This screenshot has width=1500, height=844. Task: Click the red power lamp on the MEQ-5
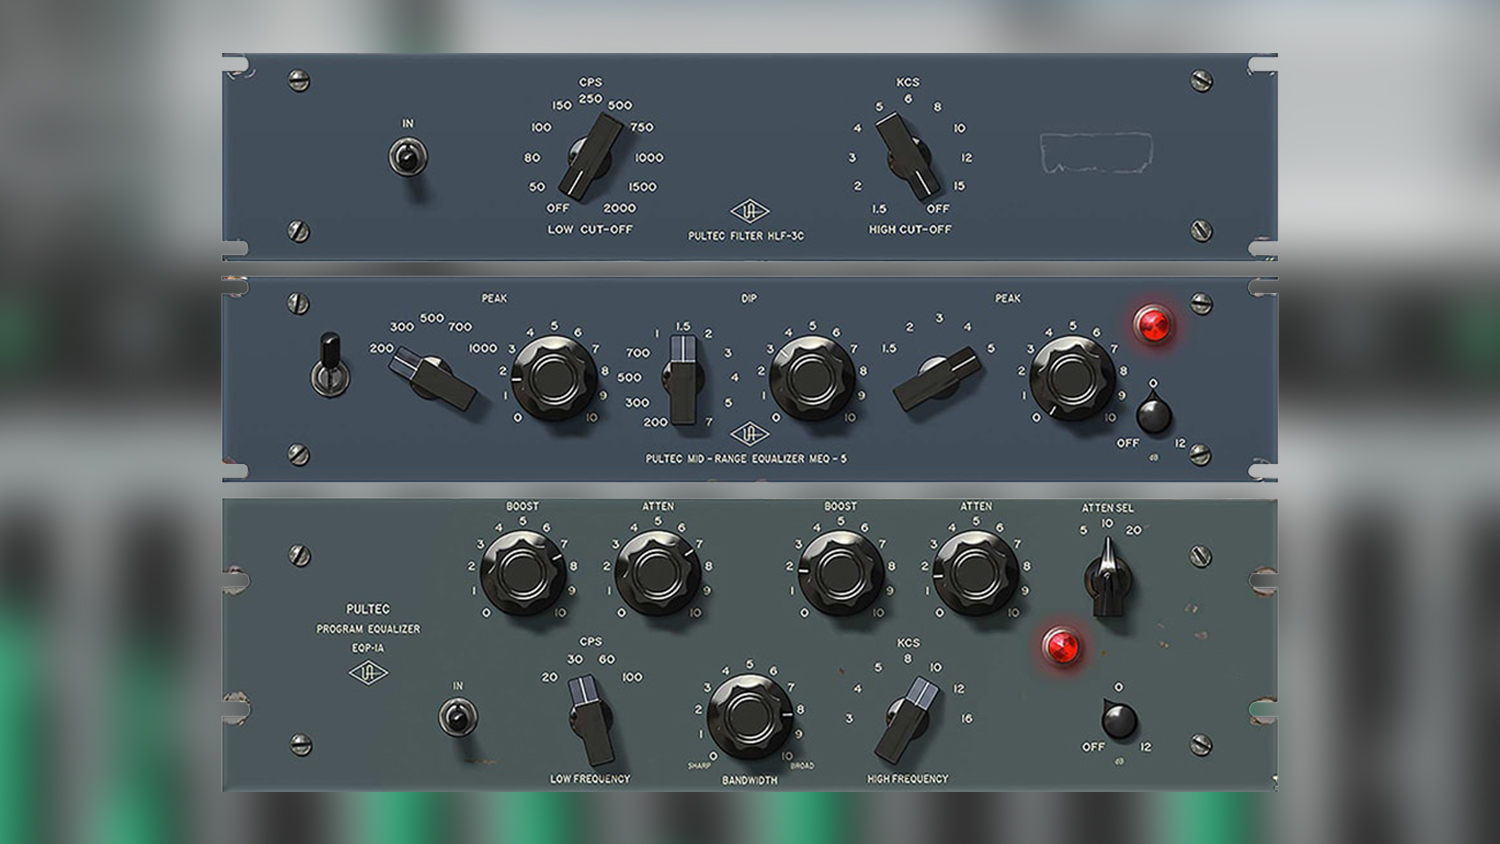[1153, 324]
